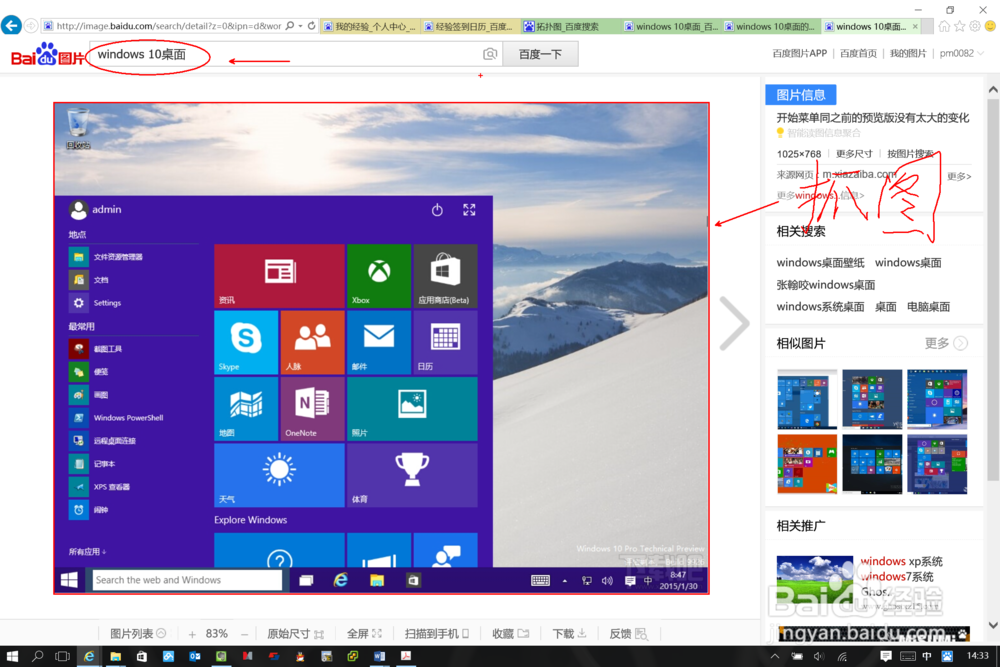Expand hidden system tray icons chevron
1000x667 pixels.
coord(775,656)
